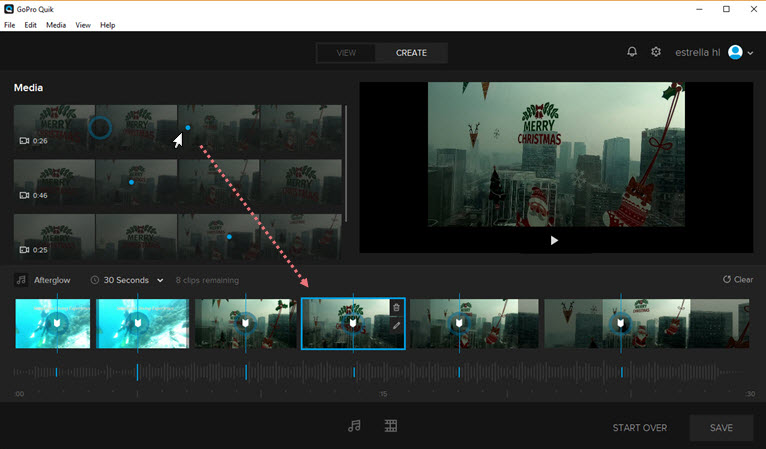The width and height of the screenshot is (766, 449).
Task: Click the film strip icon at bottom
Action: click(x=391, y=426)
